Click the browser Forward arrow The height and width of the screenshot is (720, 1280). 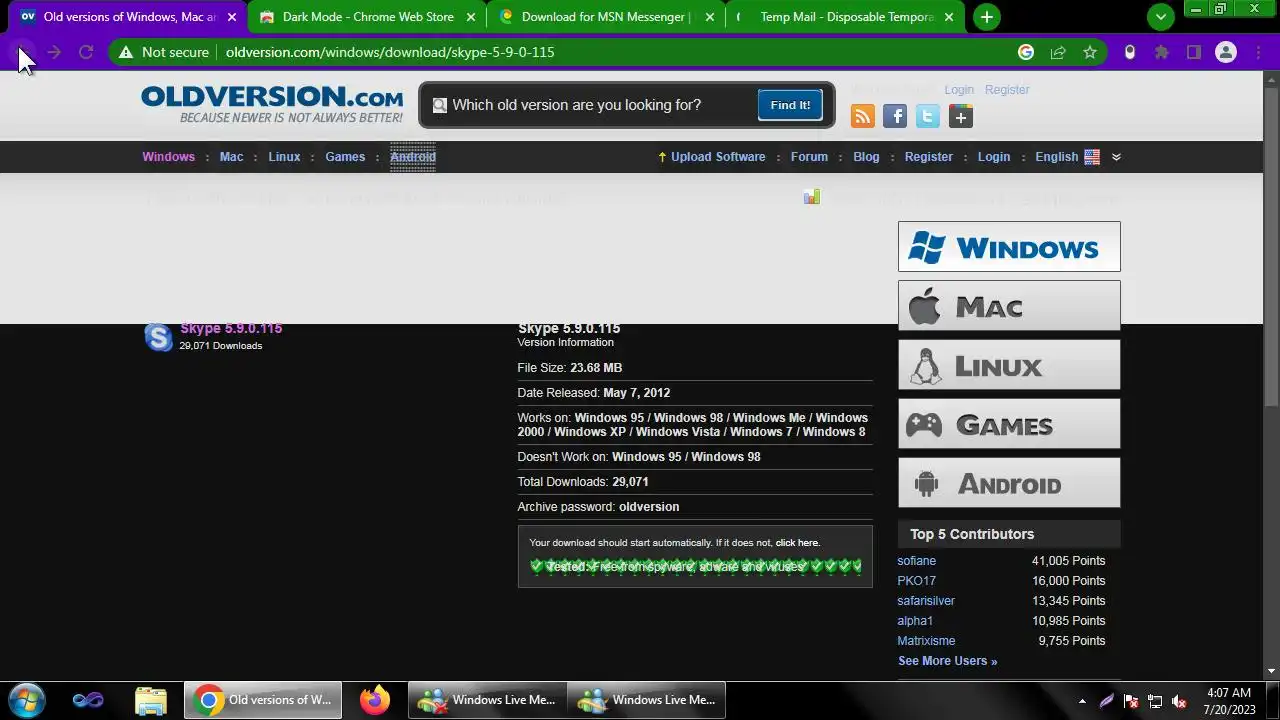coord(55,52)
